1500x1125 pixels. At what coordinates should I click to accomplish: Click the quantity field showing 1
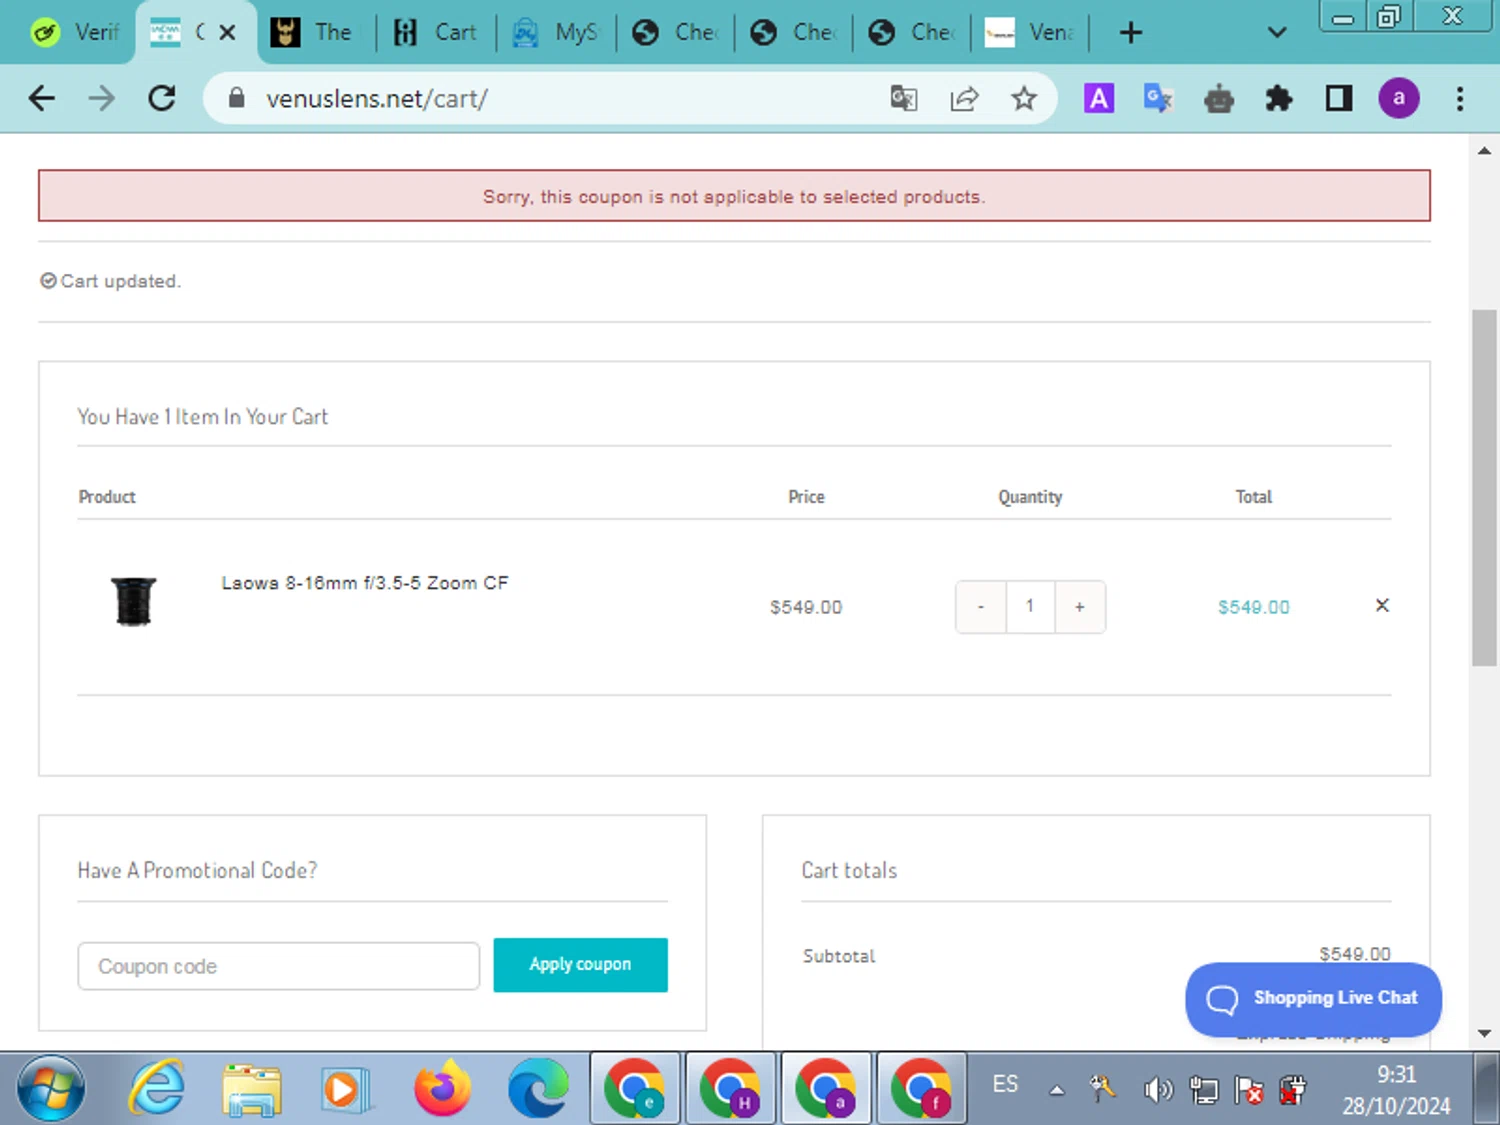point(1030,607)
